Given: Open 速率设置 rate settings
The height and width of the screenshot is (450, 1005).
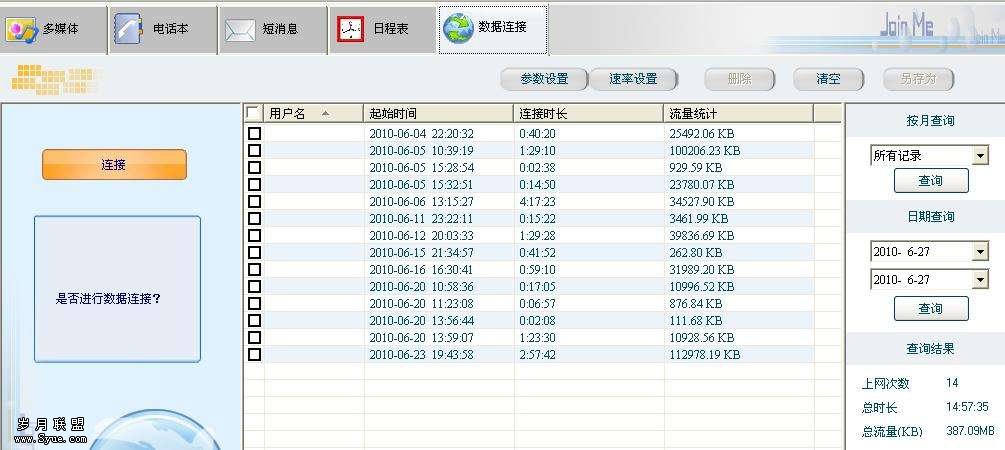Looking at the screenshot, I should point(633,79).
